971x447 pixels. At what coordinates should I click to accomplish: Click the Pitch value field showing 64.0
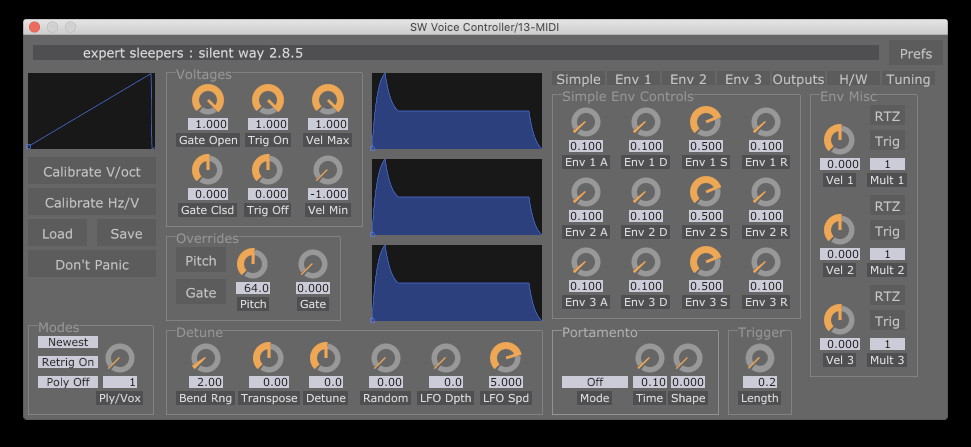point(252,288)
